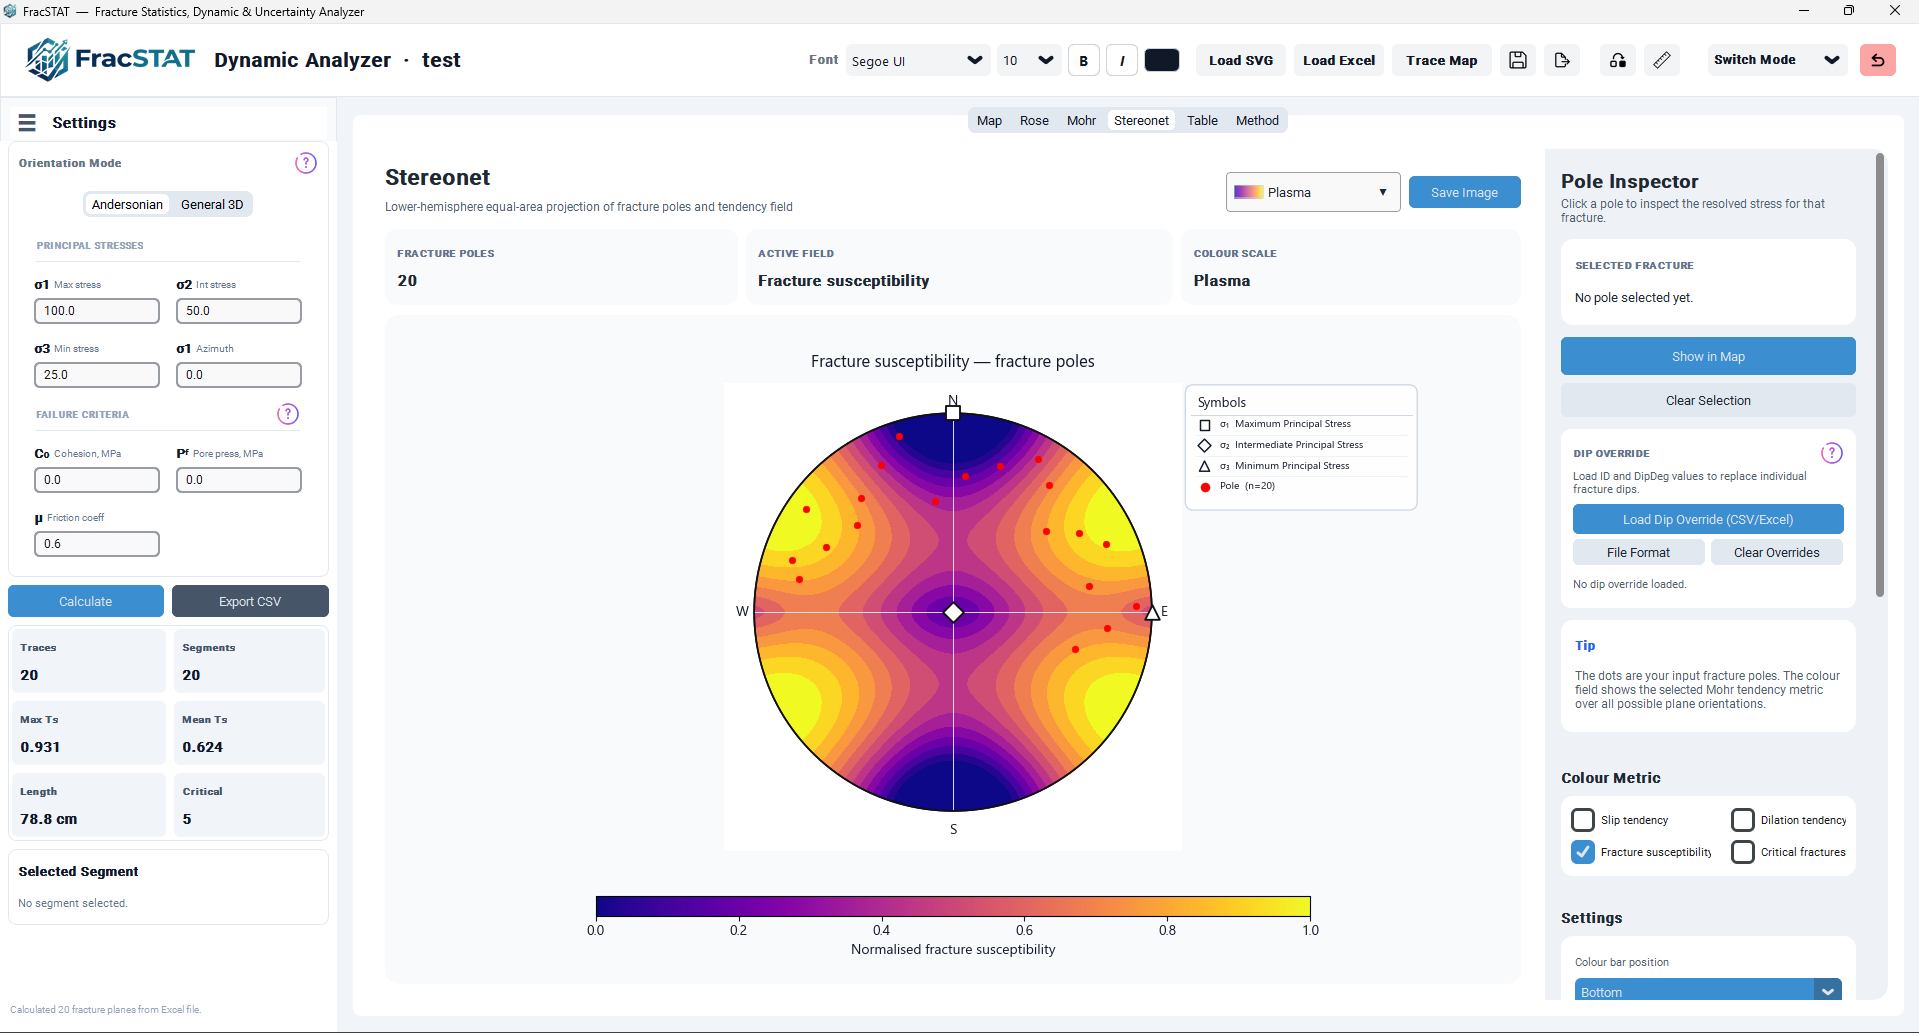Enable the Dilation tendency checkbox

[1743, 820]
